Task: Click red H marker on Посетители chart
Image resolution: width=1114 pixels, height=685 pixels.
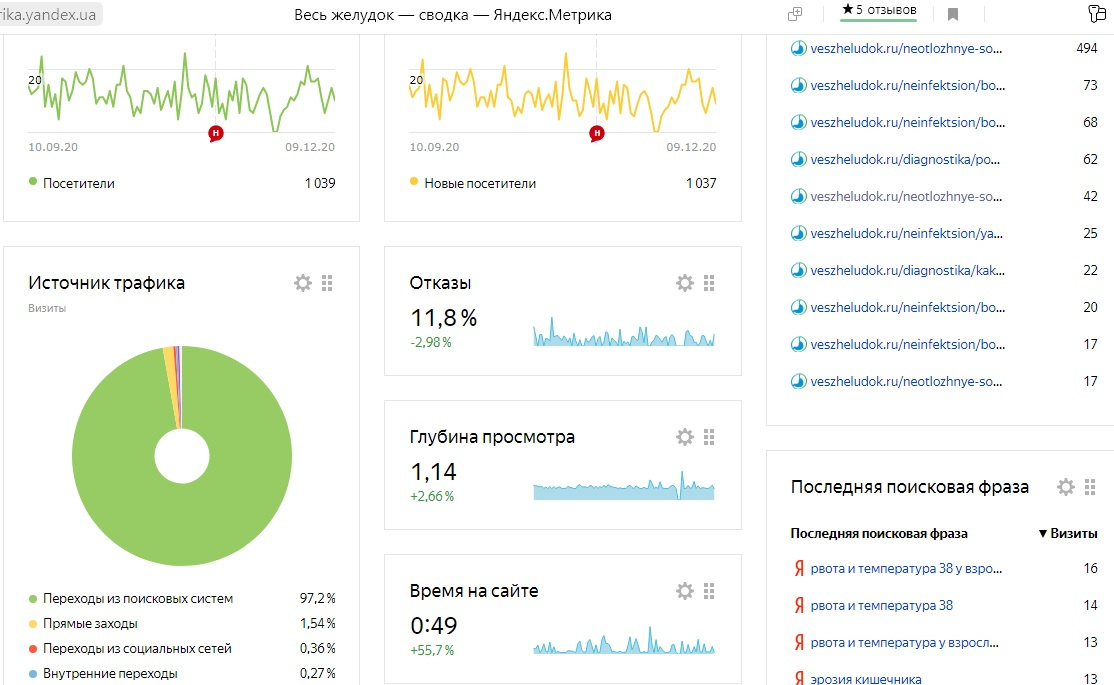Action: 215,133
